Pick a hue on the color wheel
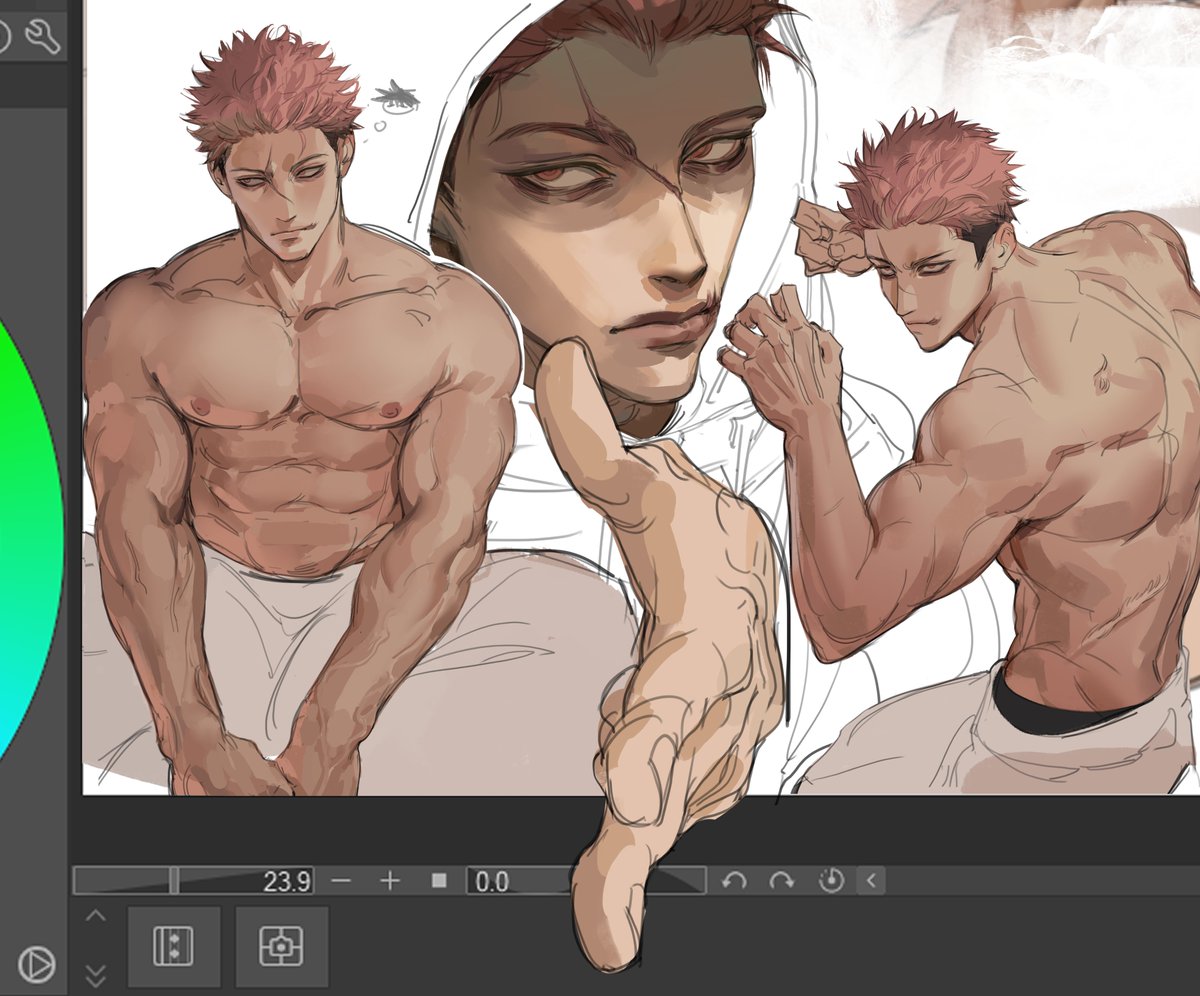1200x996 pixels. [x=30, y=540]
